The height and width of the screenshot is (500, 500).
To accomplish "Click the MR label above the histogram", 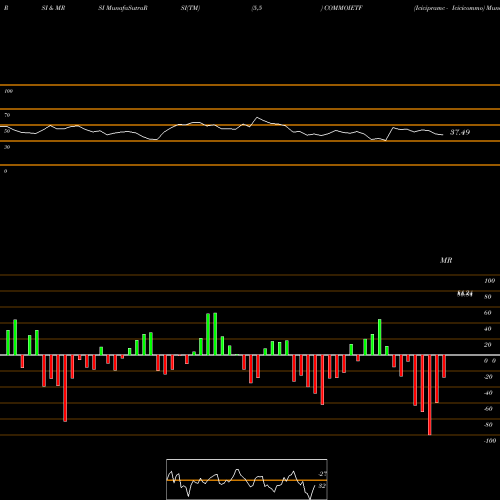I will [x=446, y=260].
